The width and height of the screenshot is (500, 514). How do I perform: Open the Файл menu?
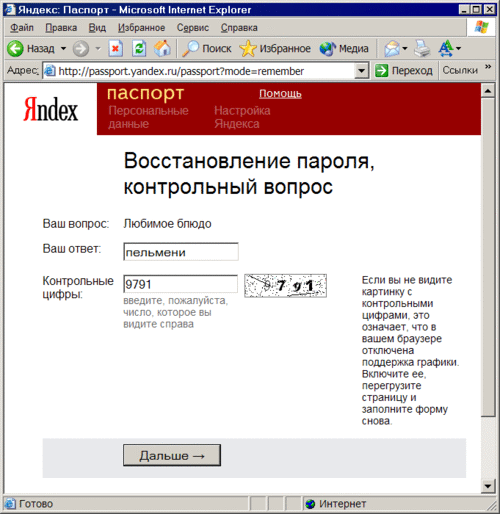pos(22,28)
